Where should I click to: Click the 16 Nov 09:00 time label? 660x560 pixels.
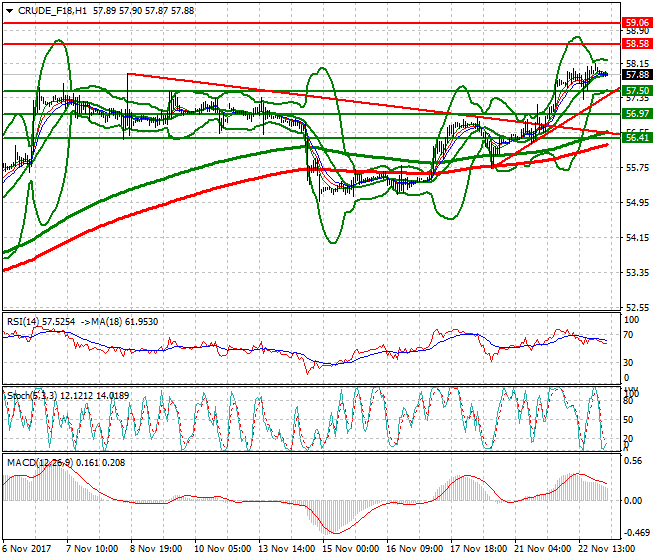[414, 549]
